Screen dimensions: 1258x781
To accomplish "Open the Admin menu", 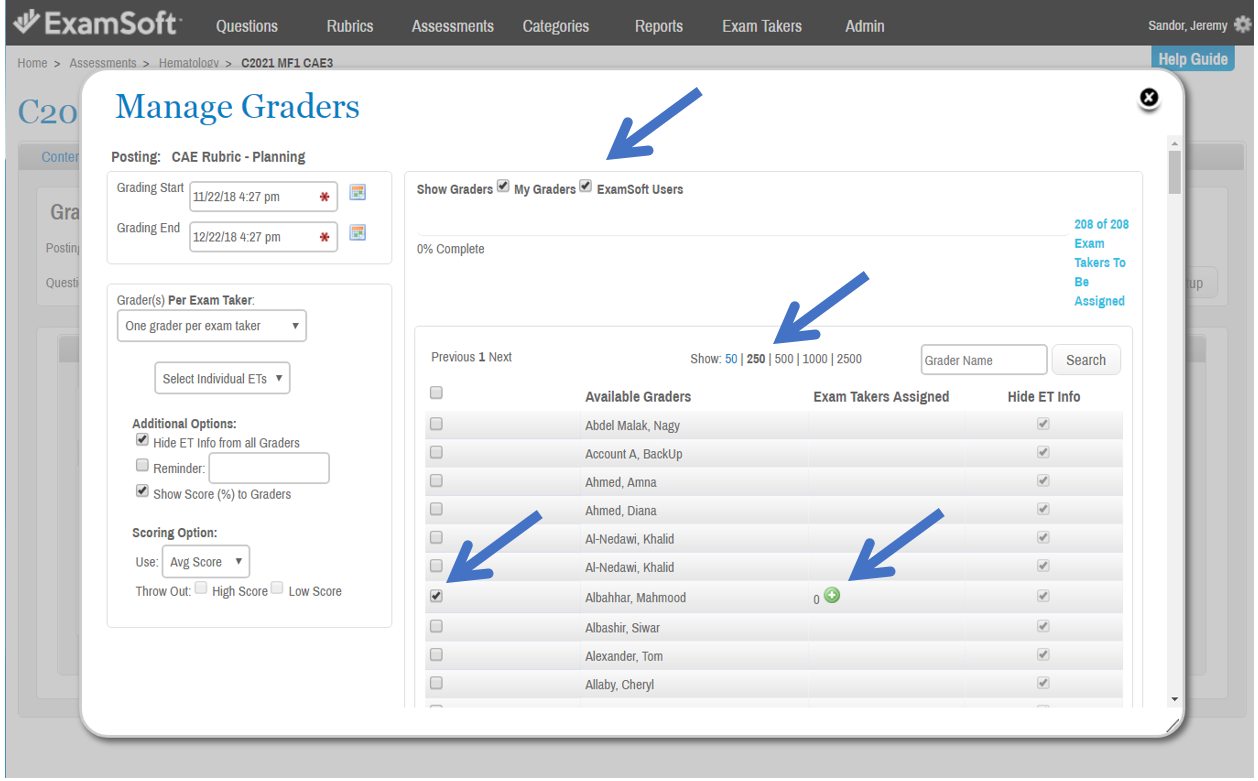I will 865,26.
